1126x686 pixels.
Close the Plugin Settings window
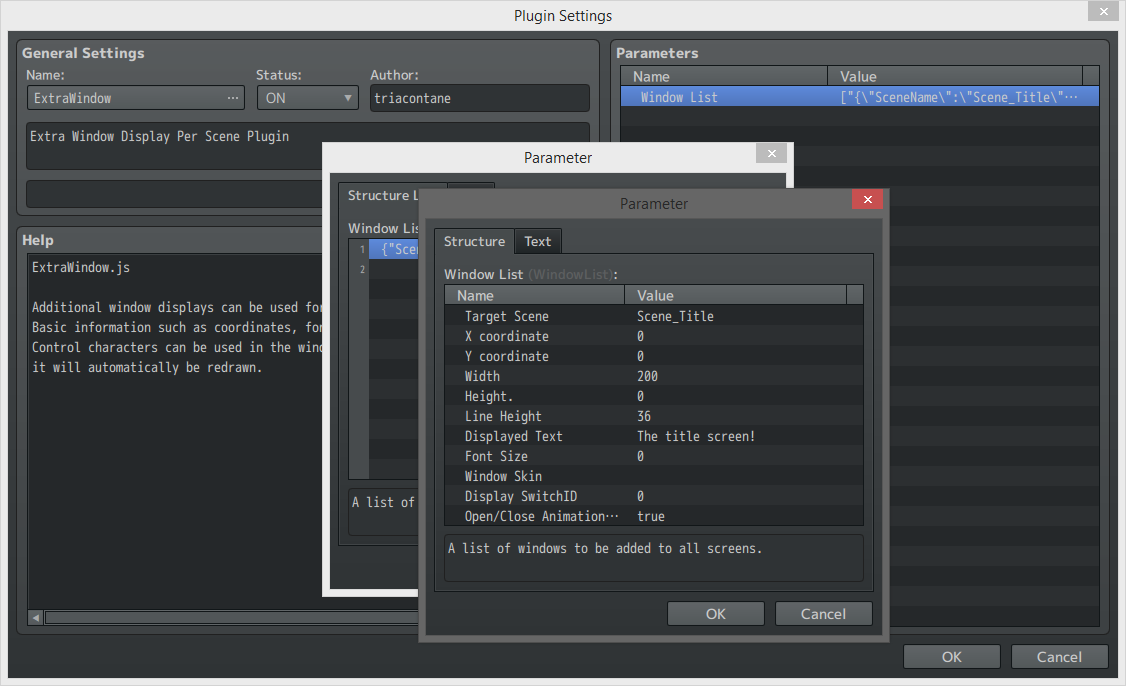1104,11
